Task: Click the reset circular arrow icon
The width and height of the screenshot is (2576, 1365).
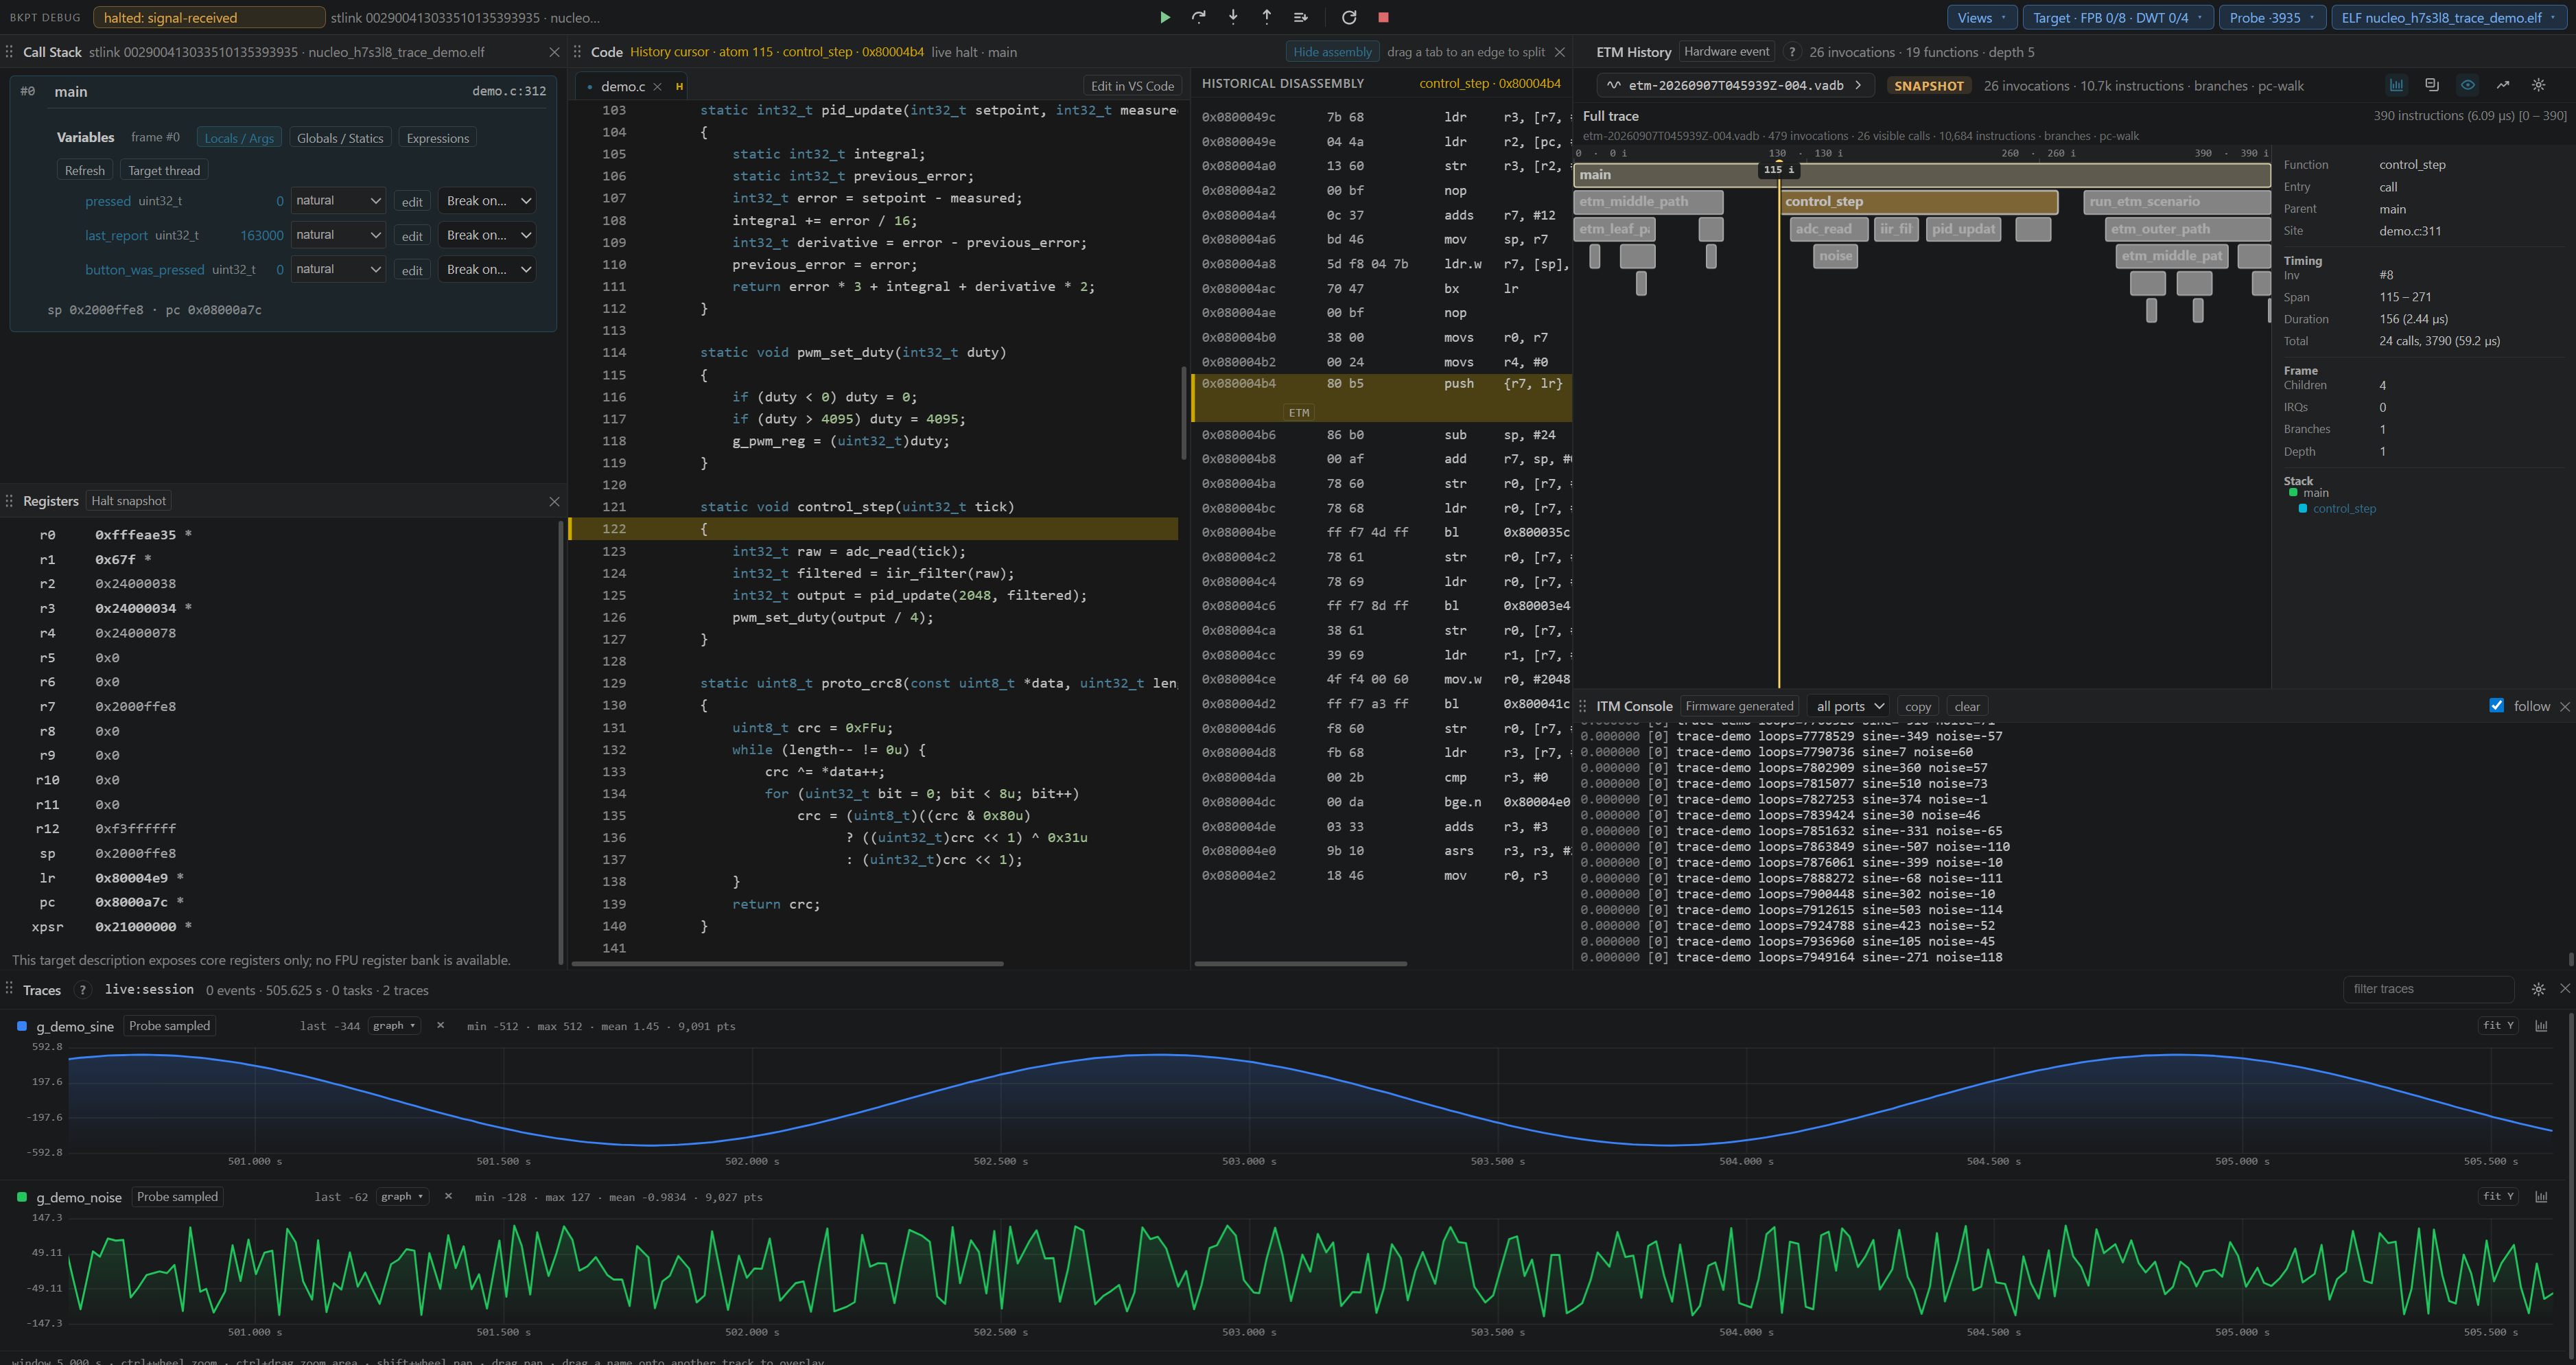Action: tap(1349, 17)
